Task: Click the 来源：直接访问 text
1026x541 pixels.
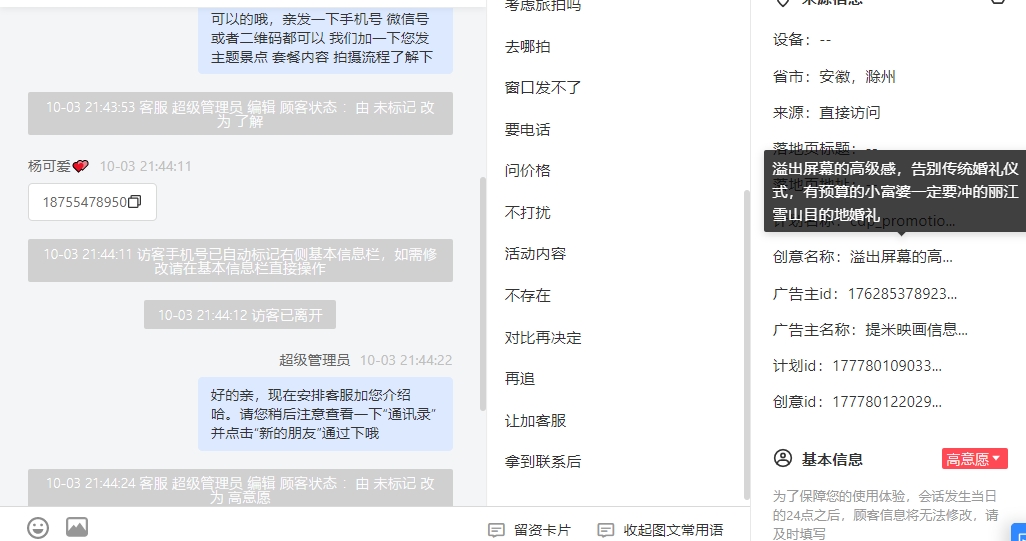Action: pos(826,113)
